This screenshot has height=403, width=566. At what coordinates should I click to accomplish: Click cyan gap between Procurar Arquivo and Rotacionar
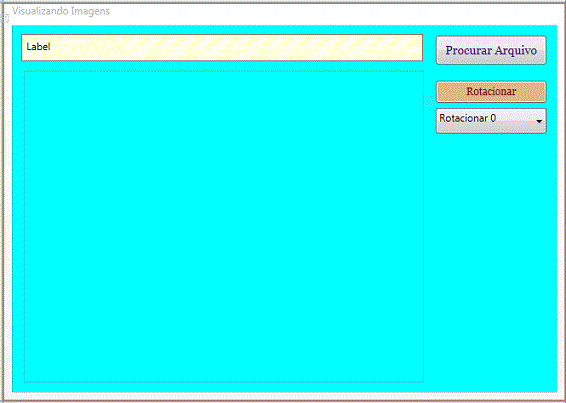(x=491, y=73)
